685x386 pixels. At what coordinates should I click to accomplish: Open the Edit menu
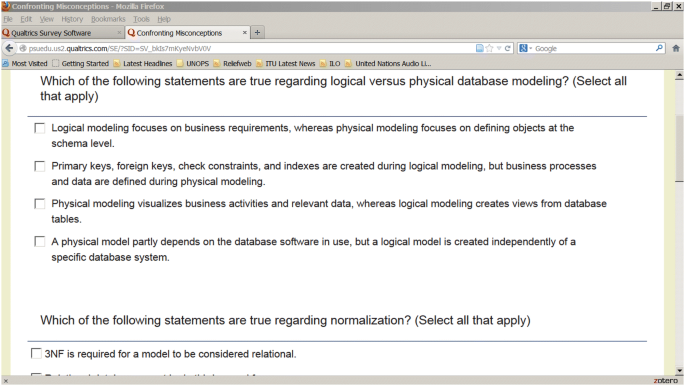(x=26, y=19)
